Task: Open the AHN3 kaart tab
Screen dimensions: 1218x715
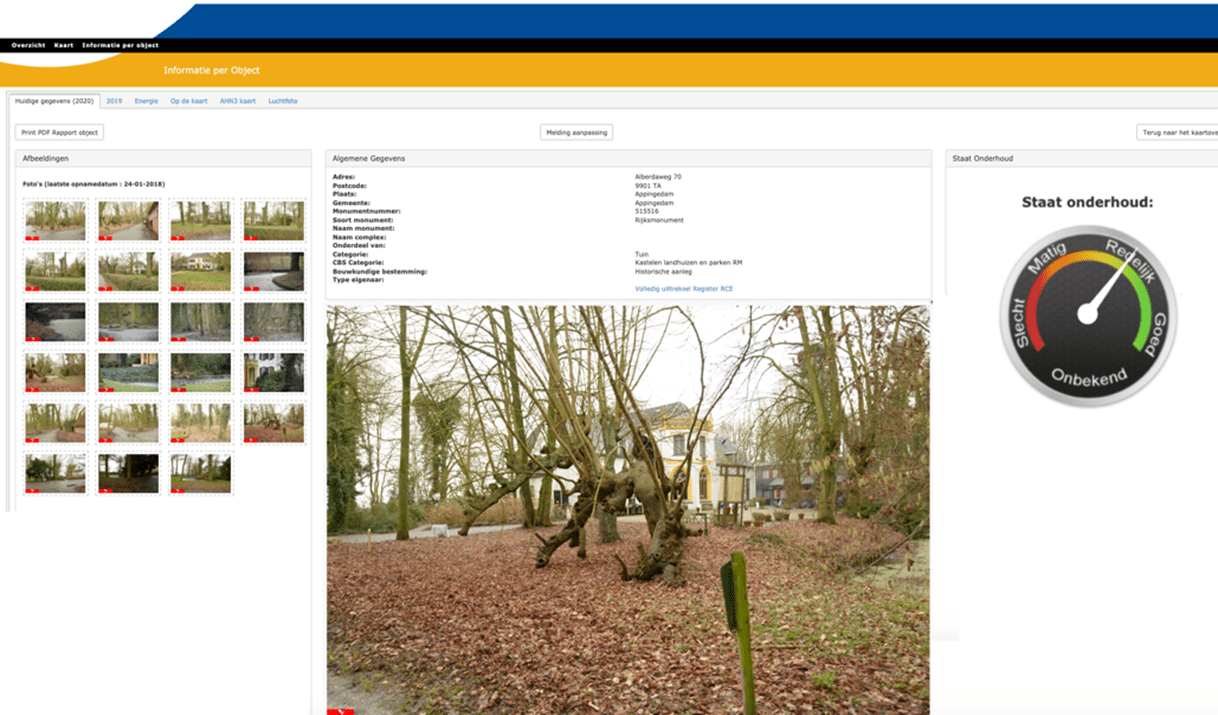Action: point(238,101)
